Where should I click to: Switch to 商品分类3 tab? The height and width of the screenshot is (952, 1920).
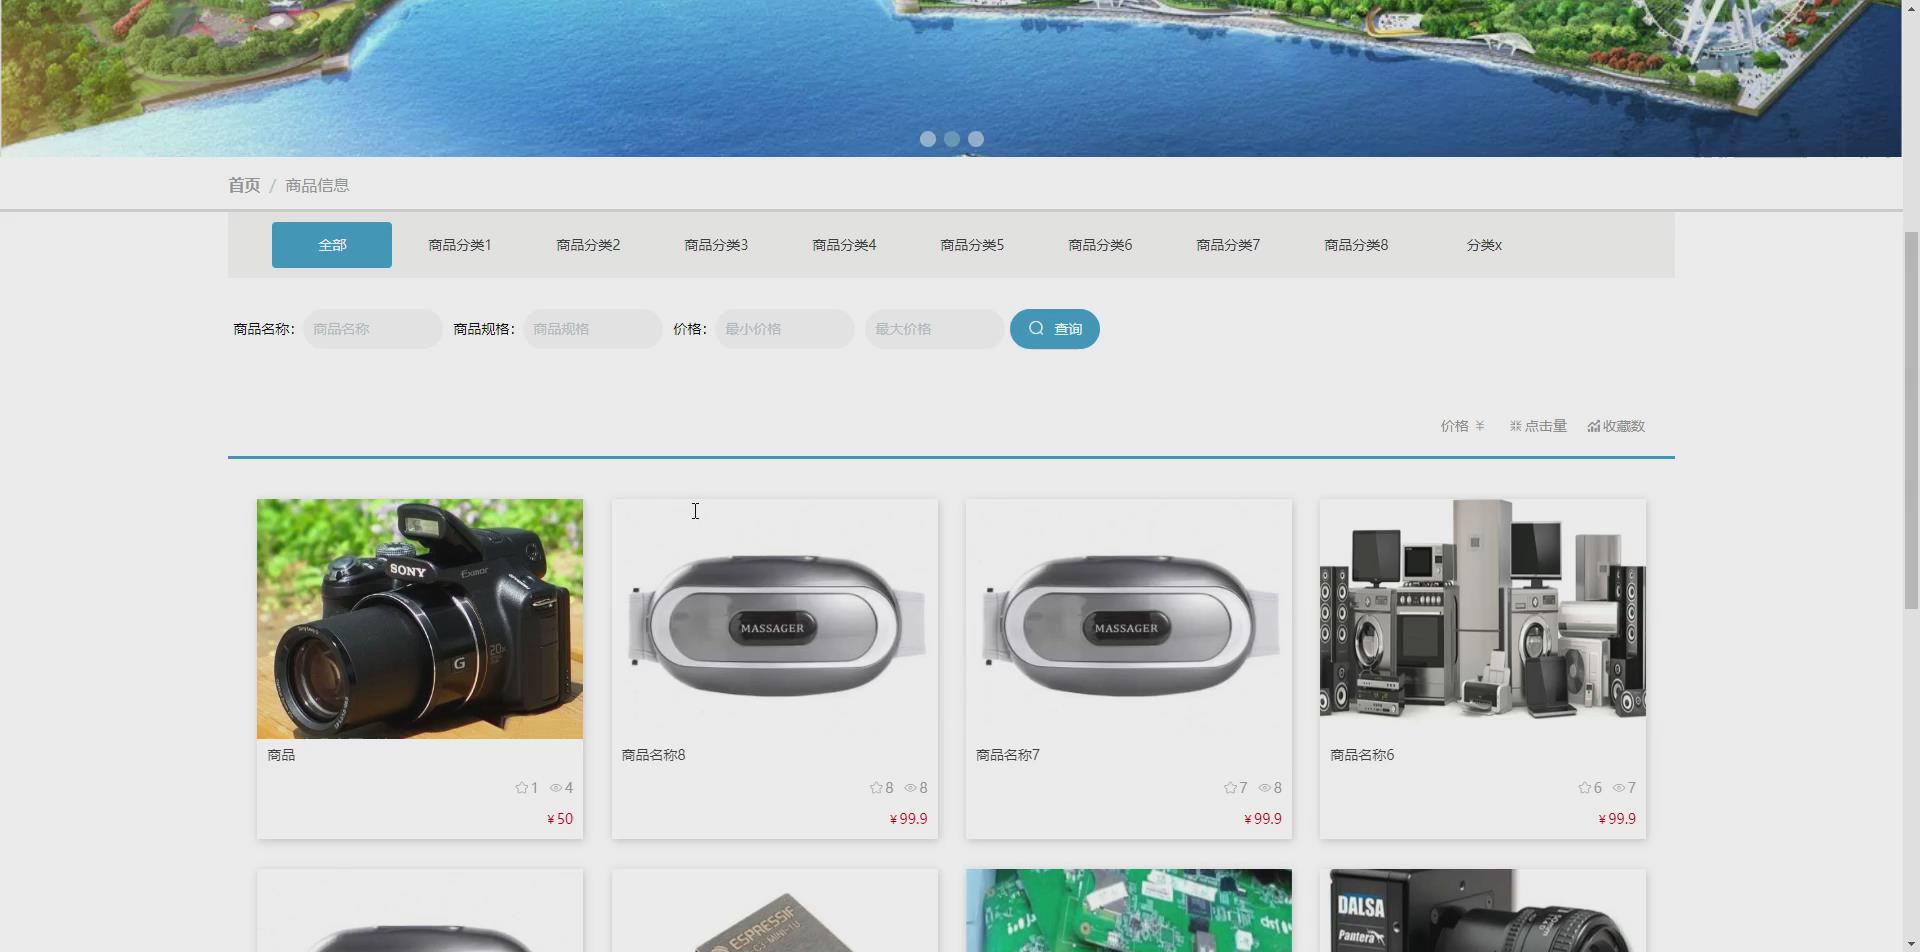click(716, 245)
